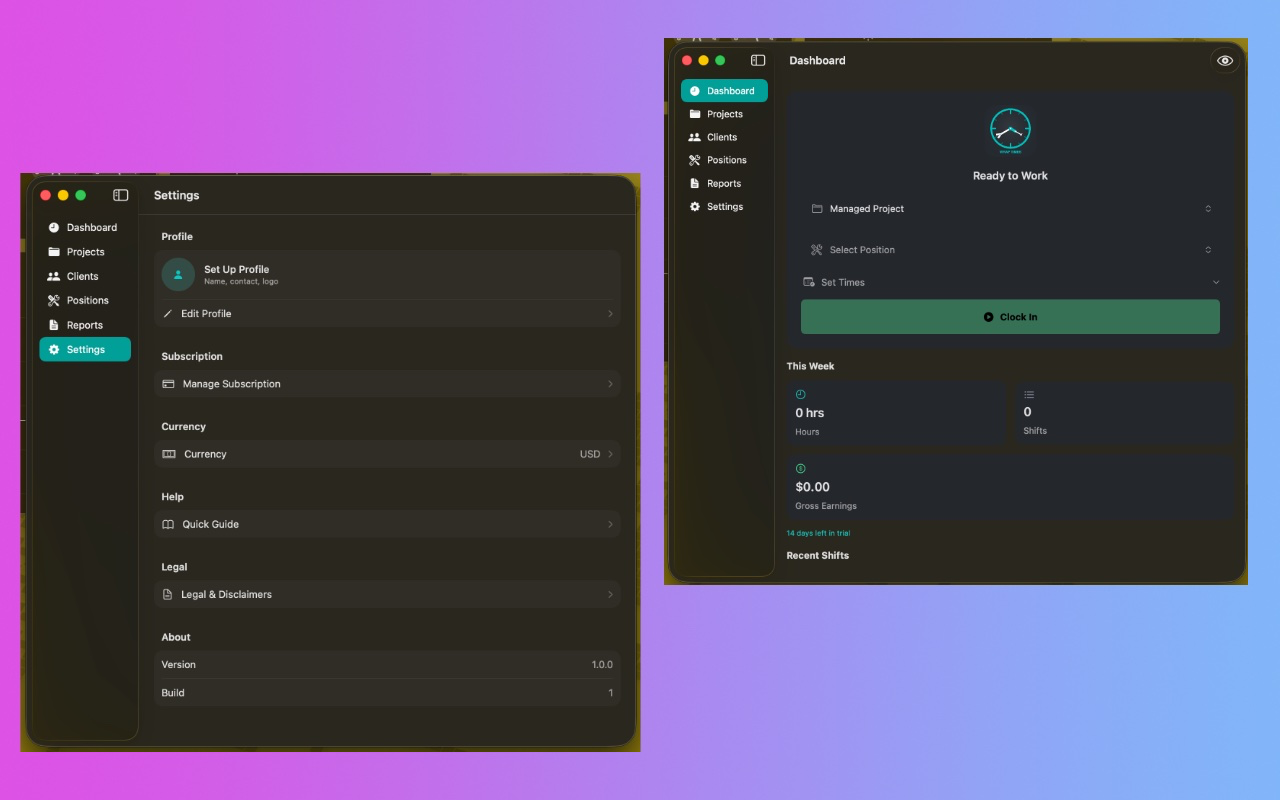Click Manage Subscription label
This screenshot has width=1280, height=800.
coord(232,384)
